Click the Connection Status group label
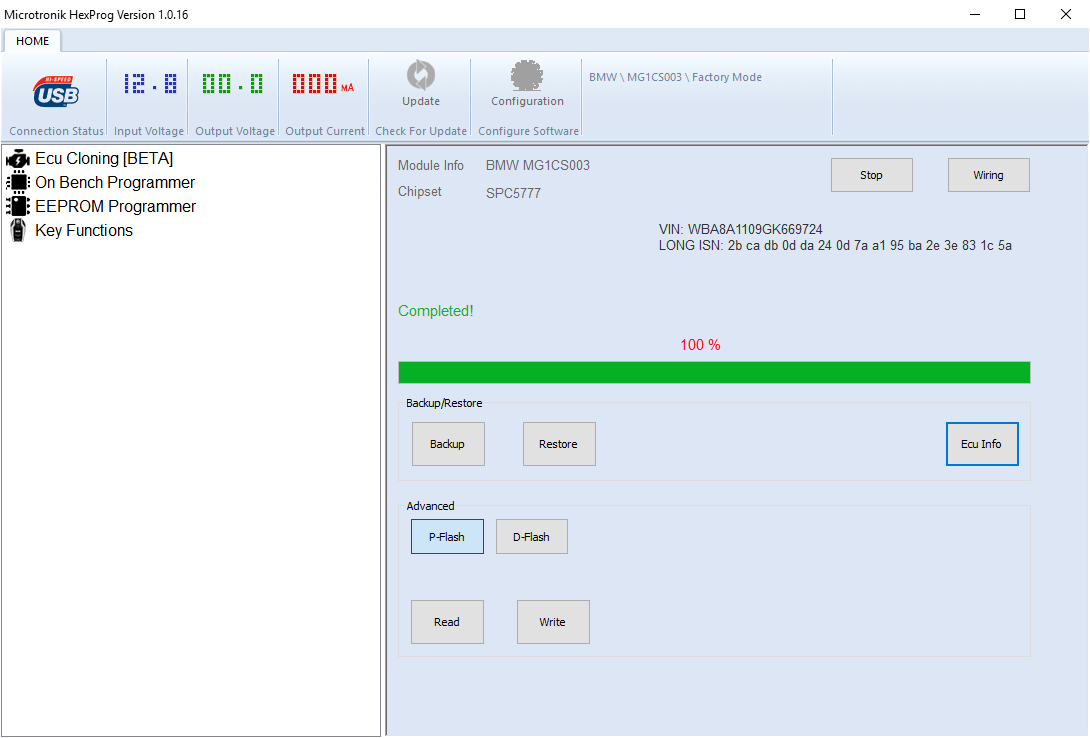The image size is (1090, 738). click(x=56, y=131)
